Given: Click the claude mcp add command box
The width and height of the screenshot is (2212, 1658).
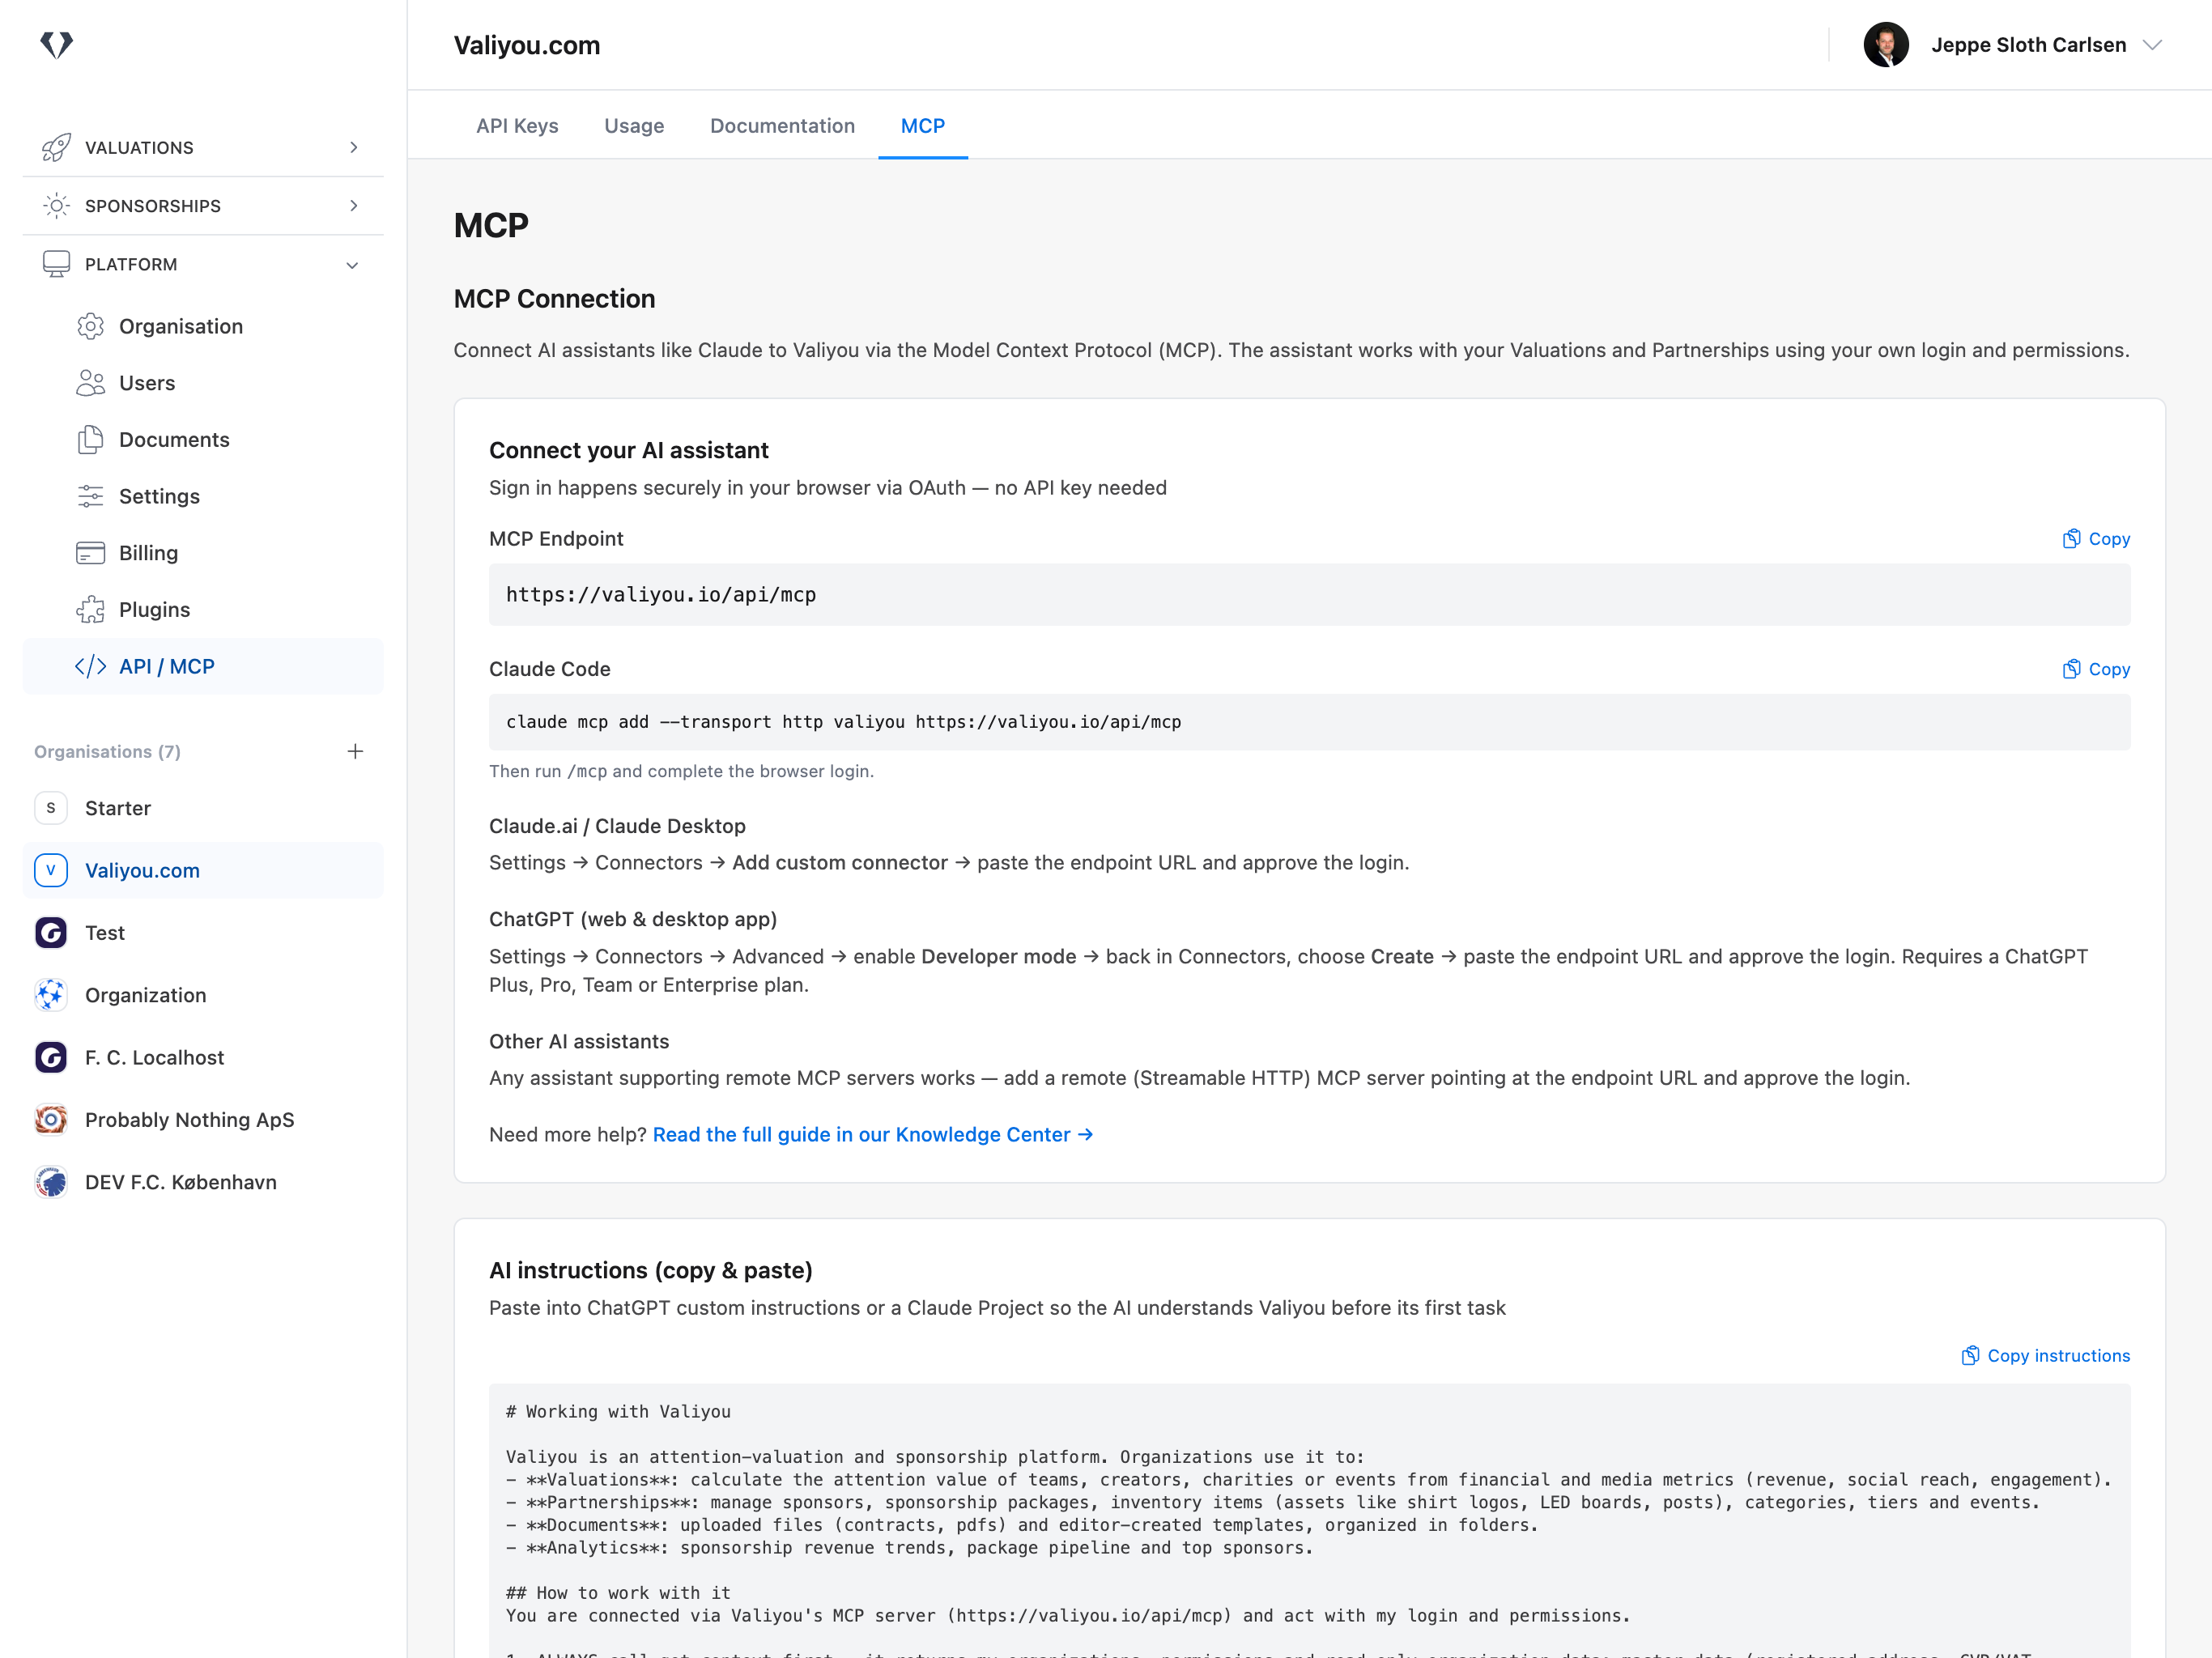Looking at the screenshot, I should click(x=1309, y=722).
